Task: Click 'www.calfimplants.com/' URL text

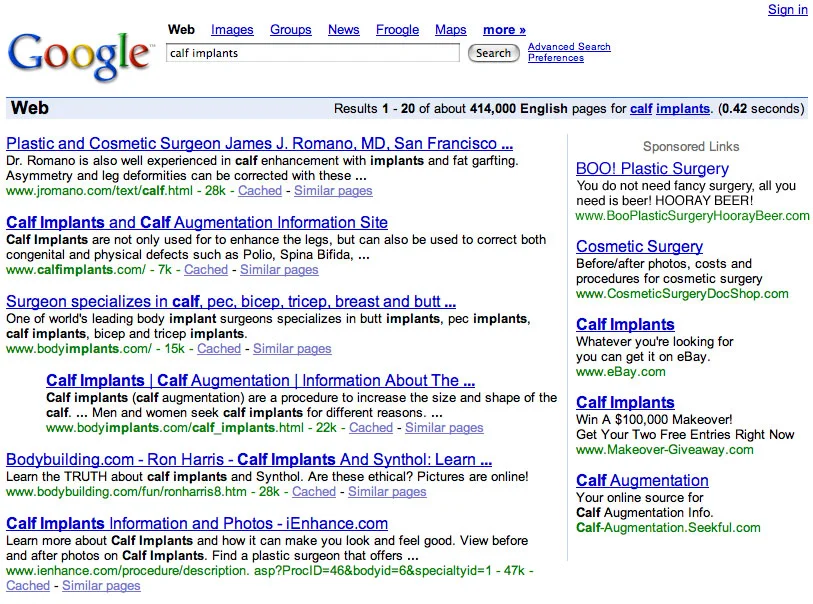Action: 76,270
